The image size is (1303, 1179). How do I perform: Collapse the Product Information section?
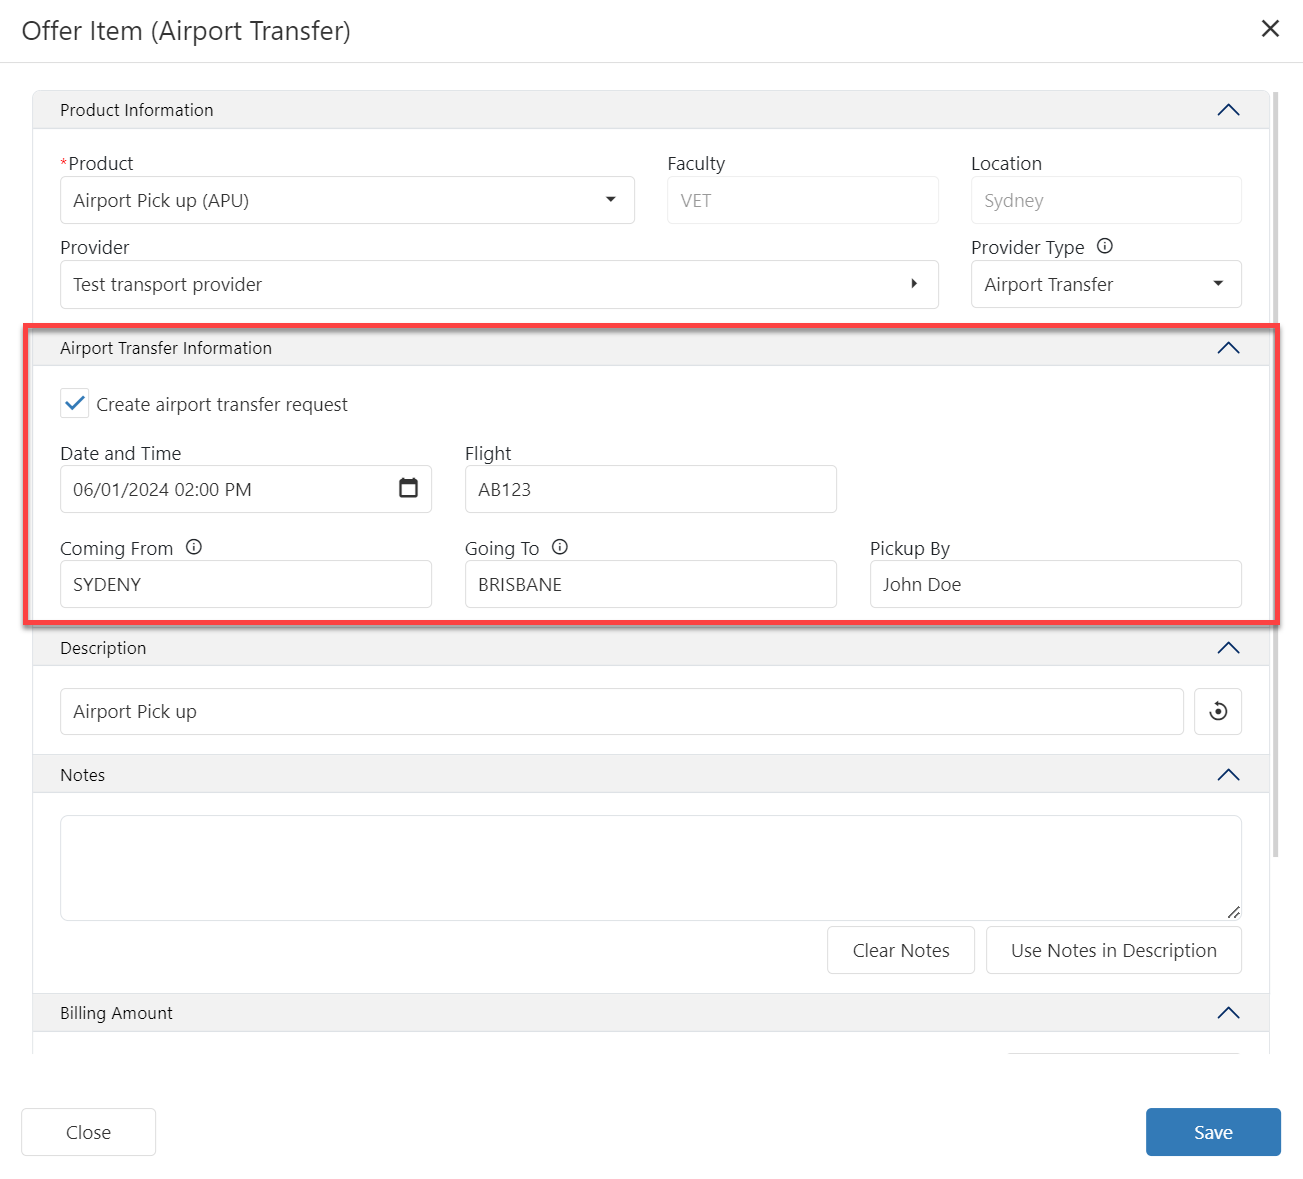(1228, 110)
